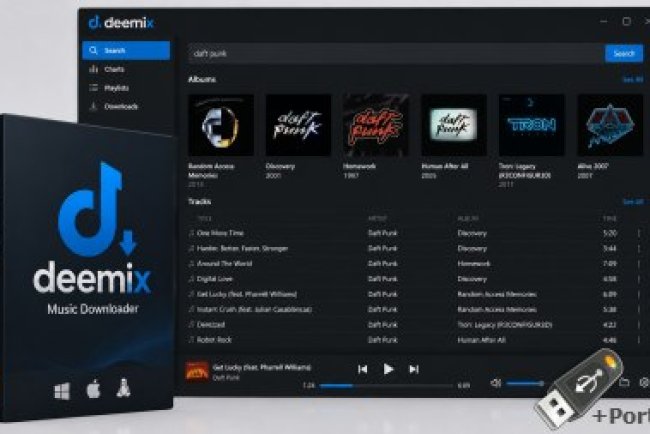The height and width of the screenshot is (434, 650).
Task: Click note icon for One More Time
Action: [x=192, y=233]
